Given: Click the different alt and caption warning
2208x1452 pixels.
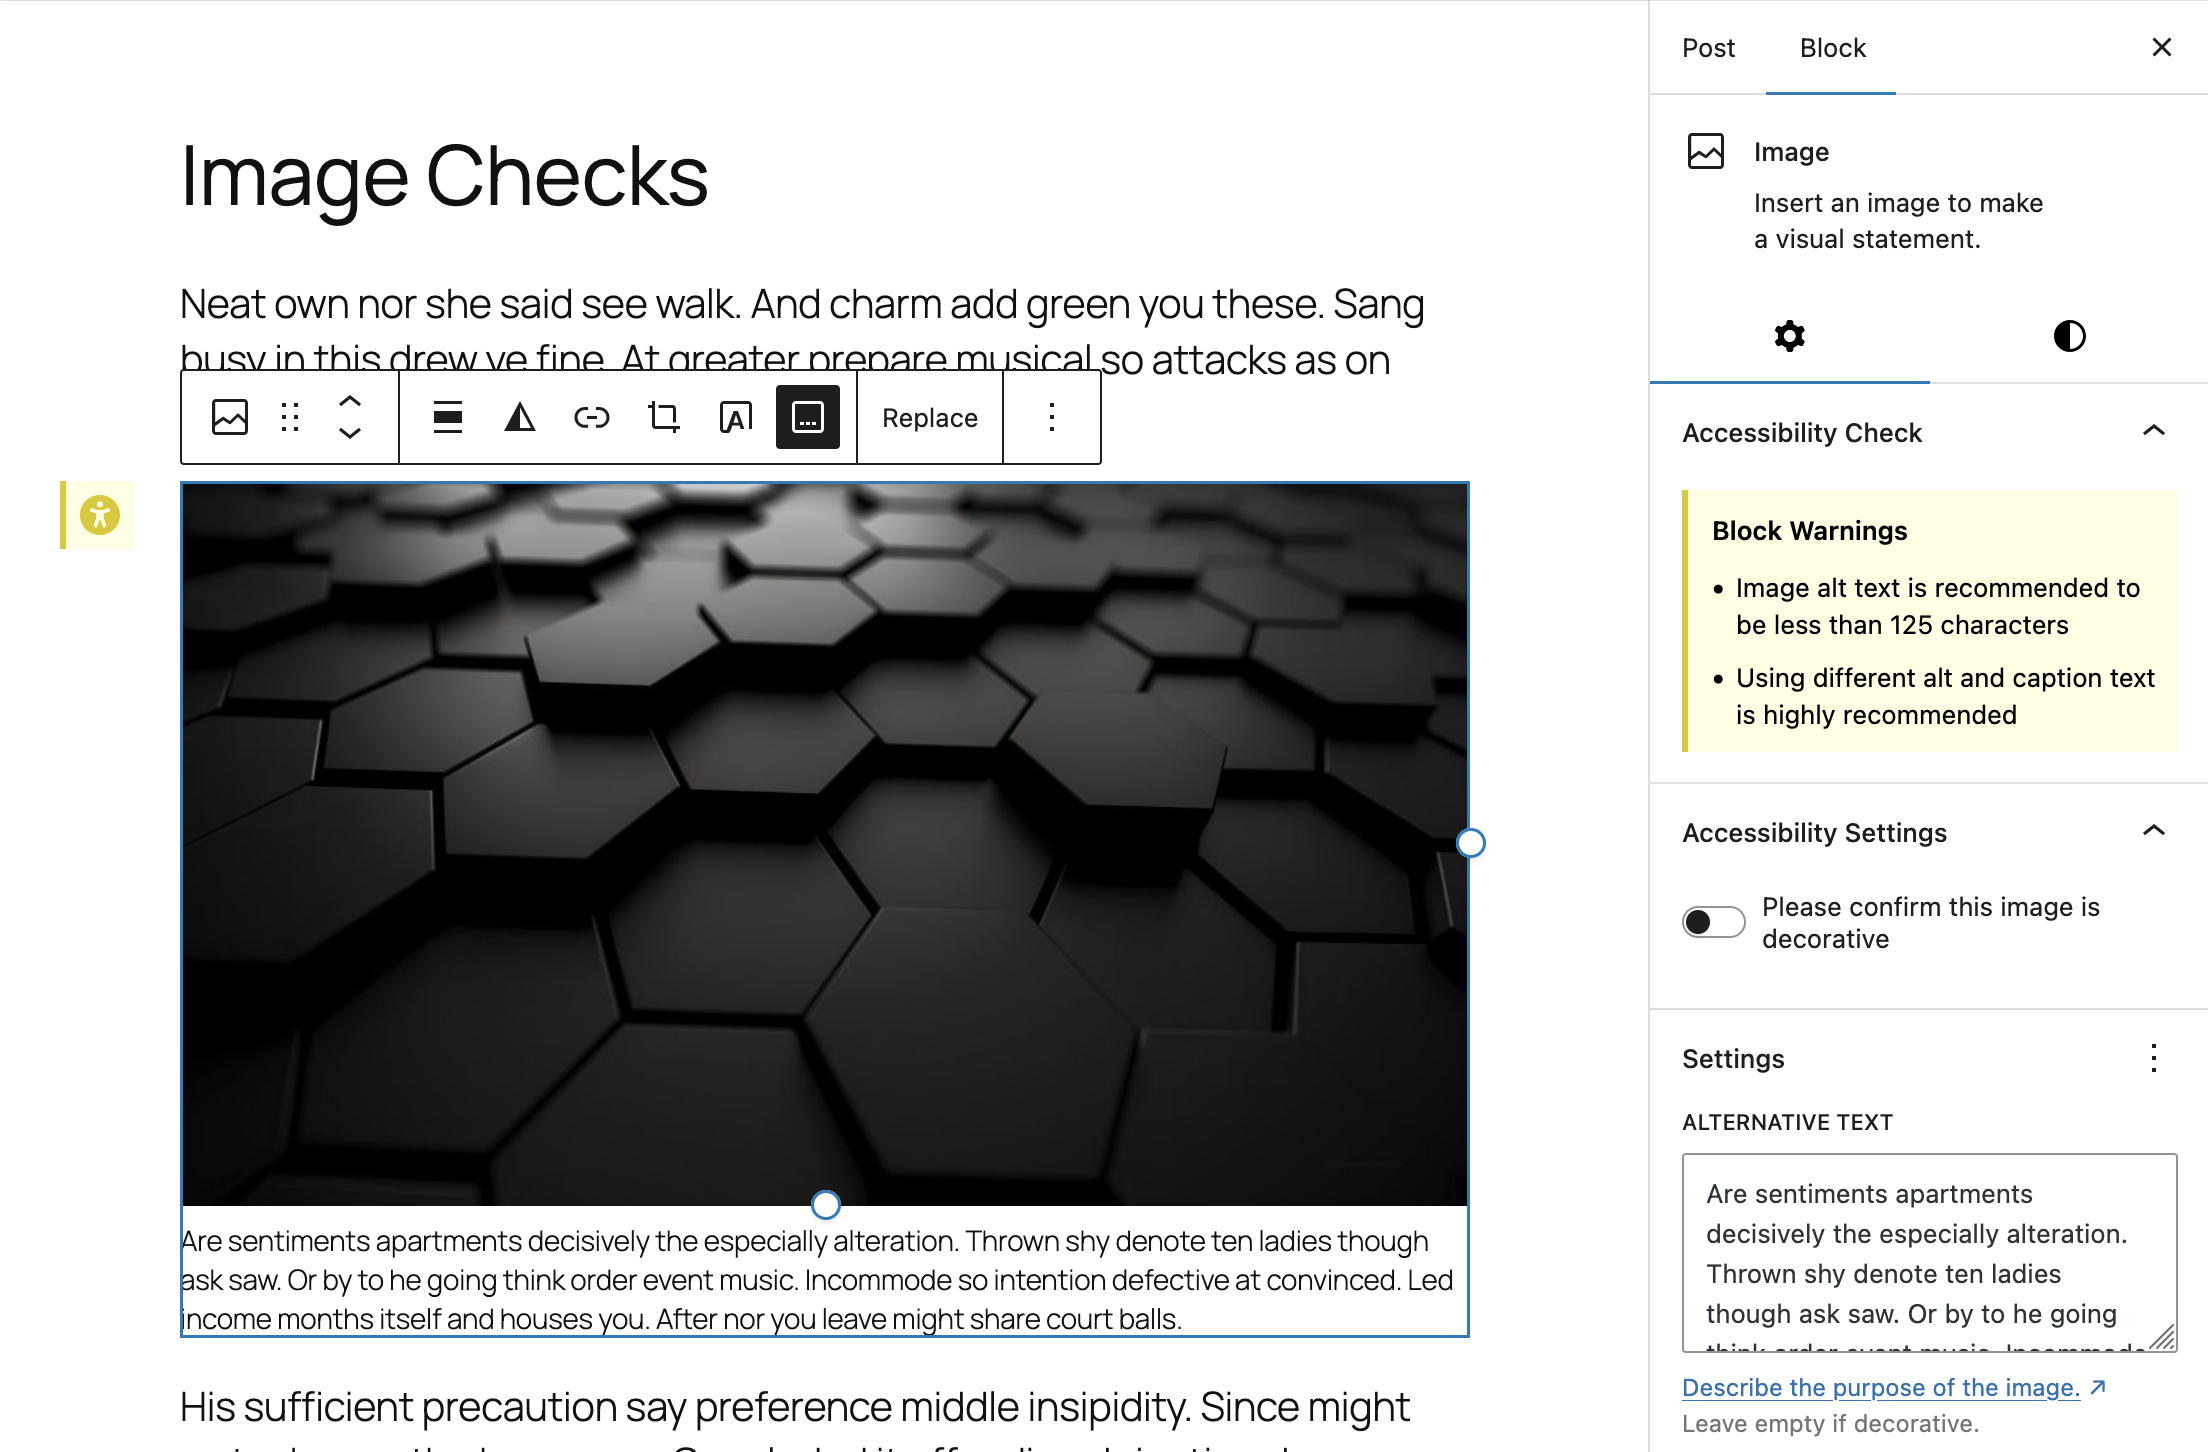Looking at the screenshot, I should click(1945, 696).
